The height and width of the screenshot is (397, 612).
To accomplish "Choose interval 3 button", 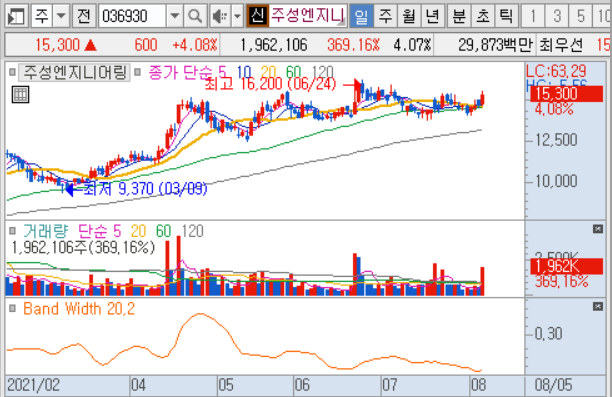I will click(557, 16).
